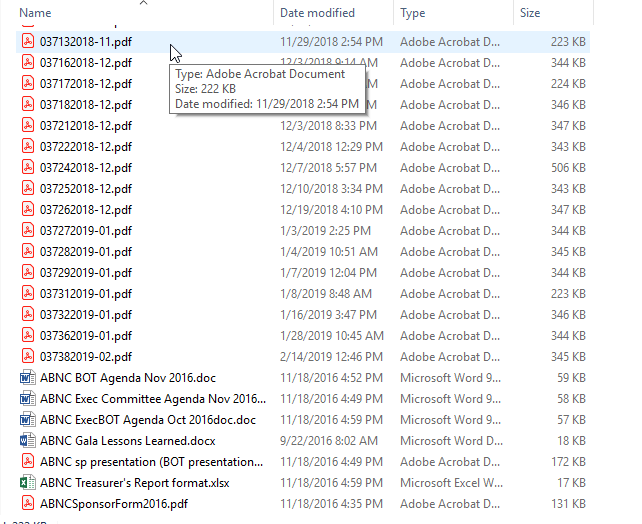This screenshot has height=524, width=642.
Task: Click date 1/28/2019 10:45 AM
Action: (x=332, y=336)
